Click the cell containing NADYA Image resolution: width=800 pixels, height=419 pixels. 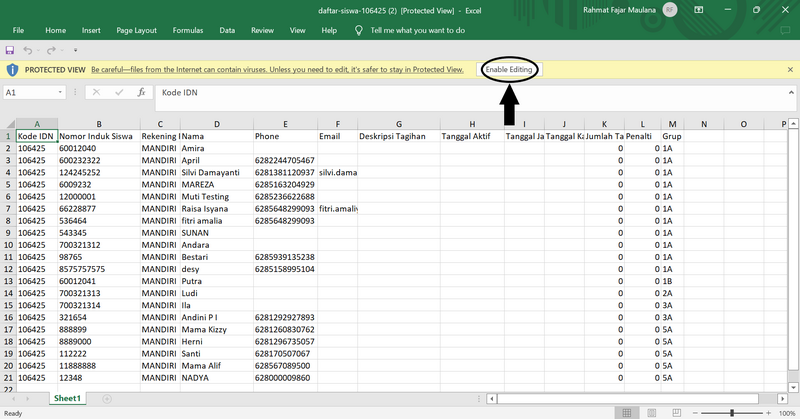coord(217,378)
